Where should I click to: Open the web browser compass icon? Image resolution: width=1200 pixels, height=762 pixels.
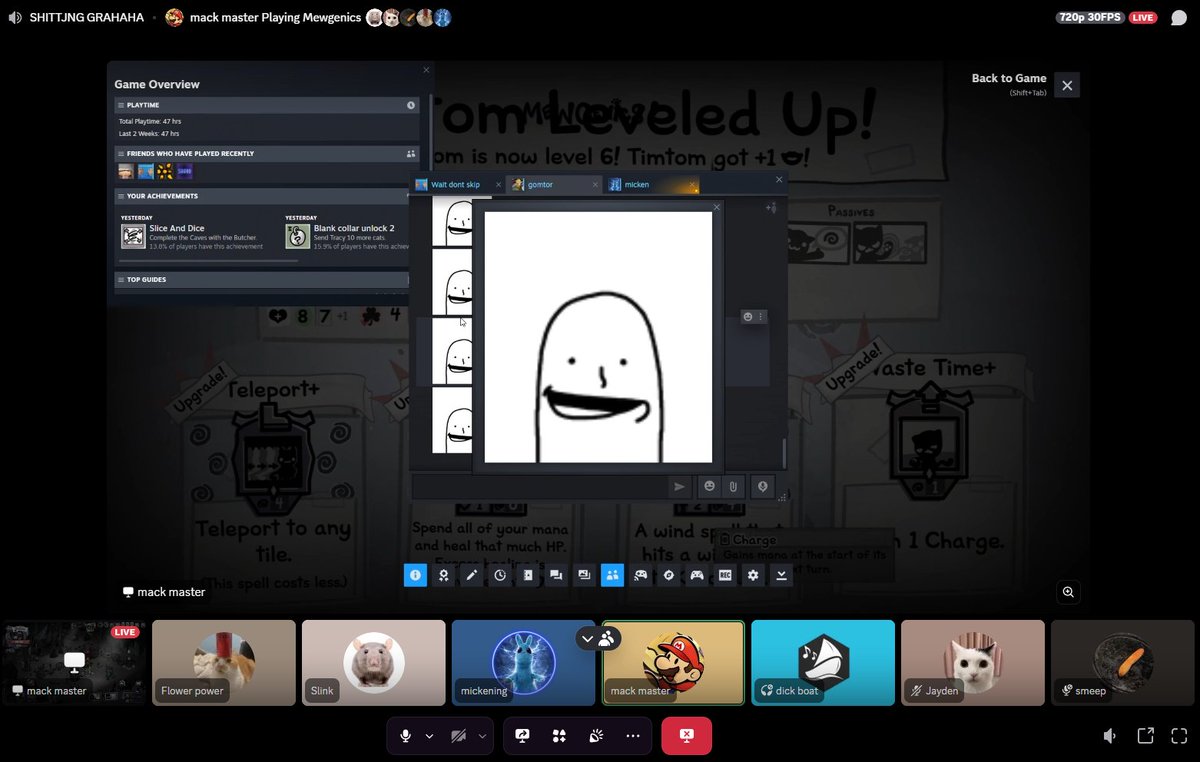click(669, 575)
